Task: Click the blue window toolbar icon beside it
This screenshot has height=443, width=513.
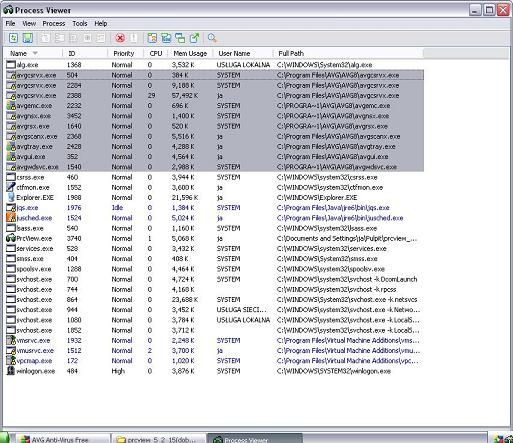Action: pos(166,38)
